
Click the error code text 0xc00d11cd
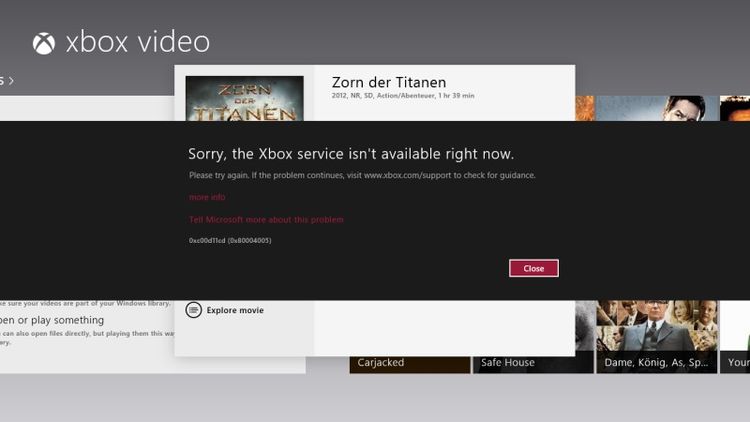[x=230, y=240]
